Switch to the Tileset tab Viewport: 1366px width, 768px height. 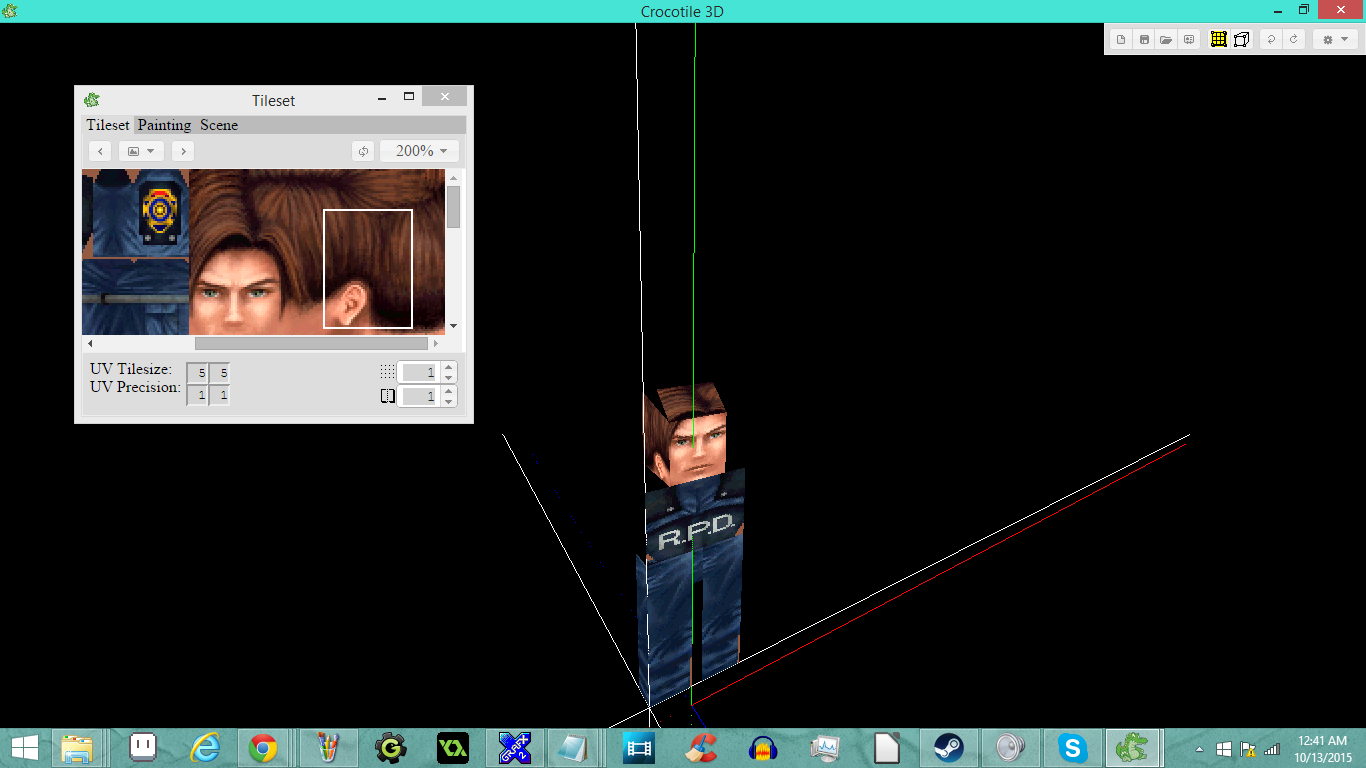pos(108,125)
